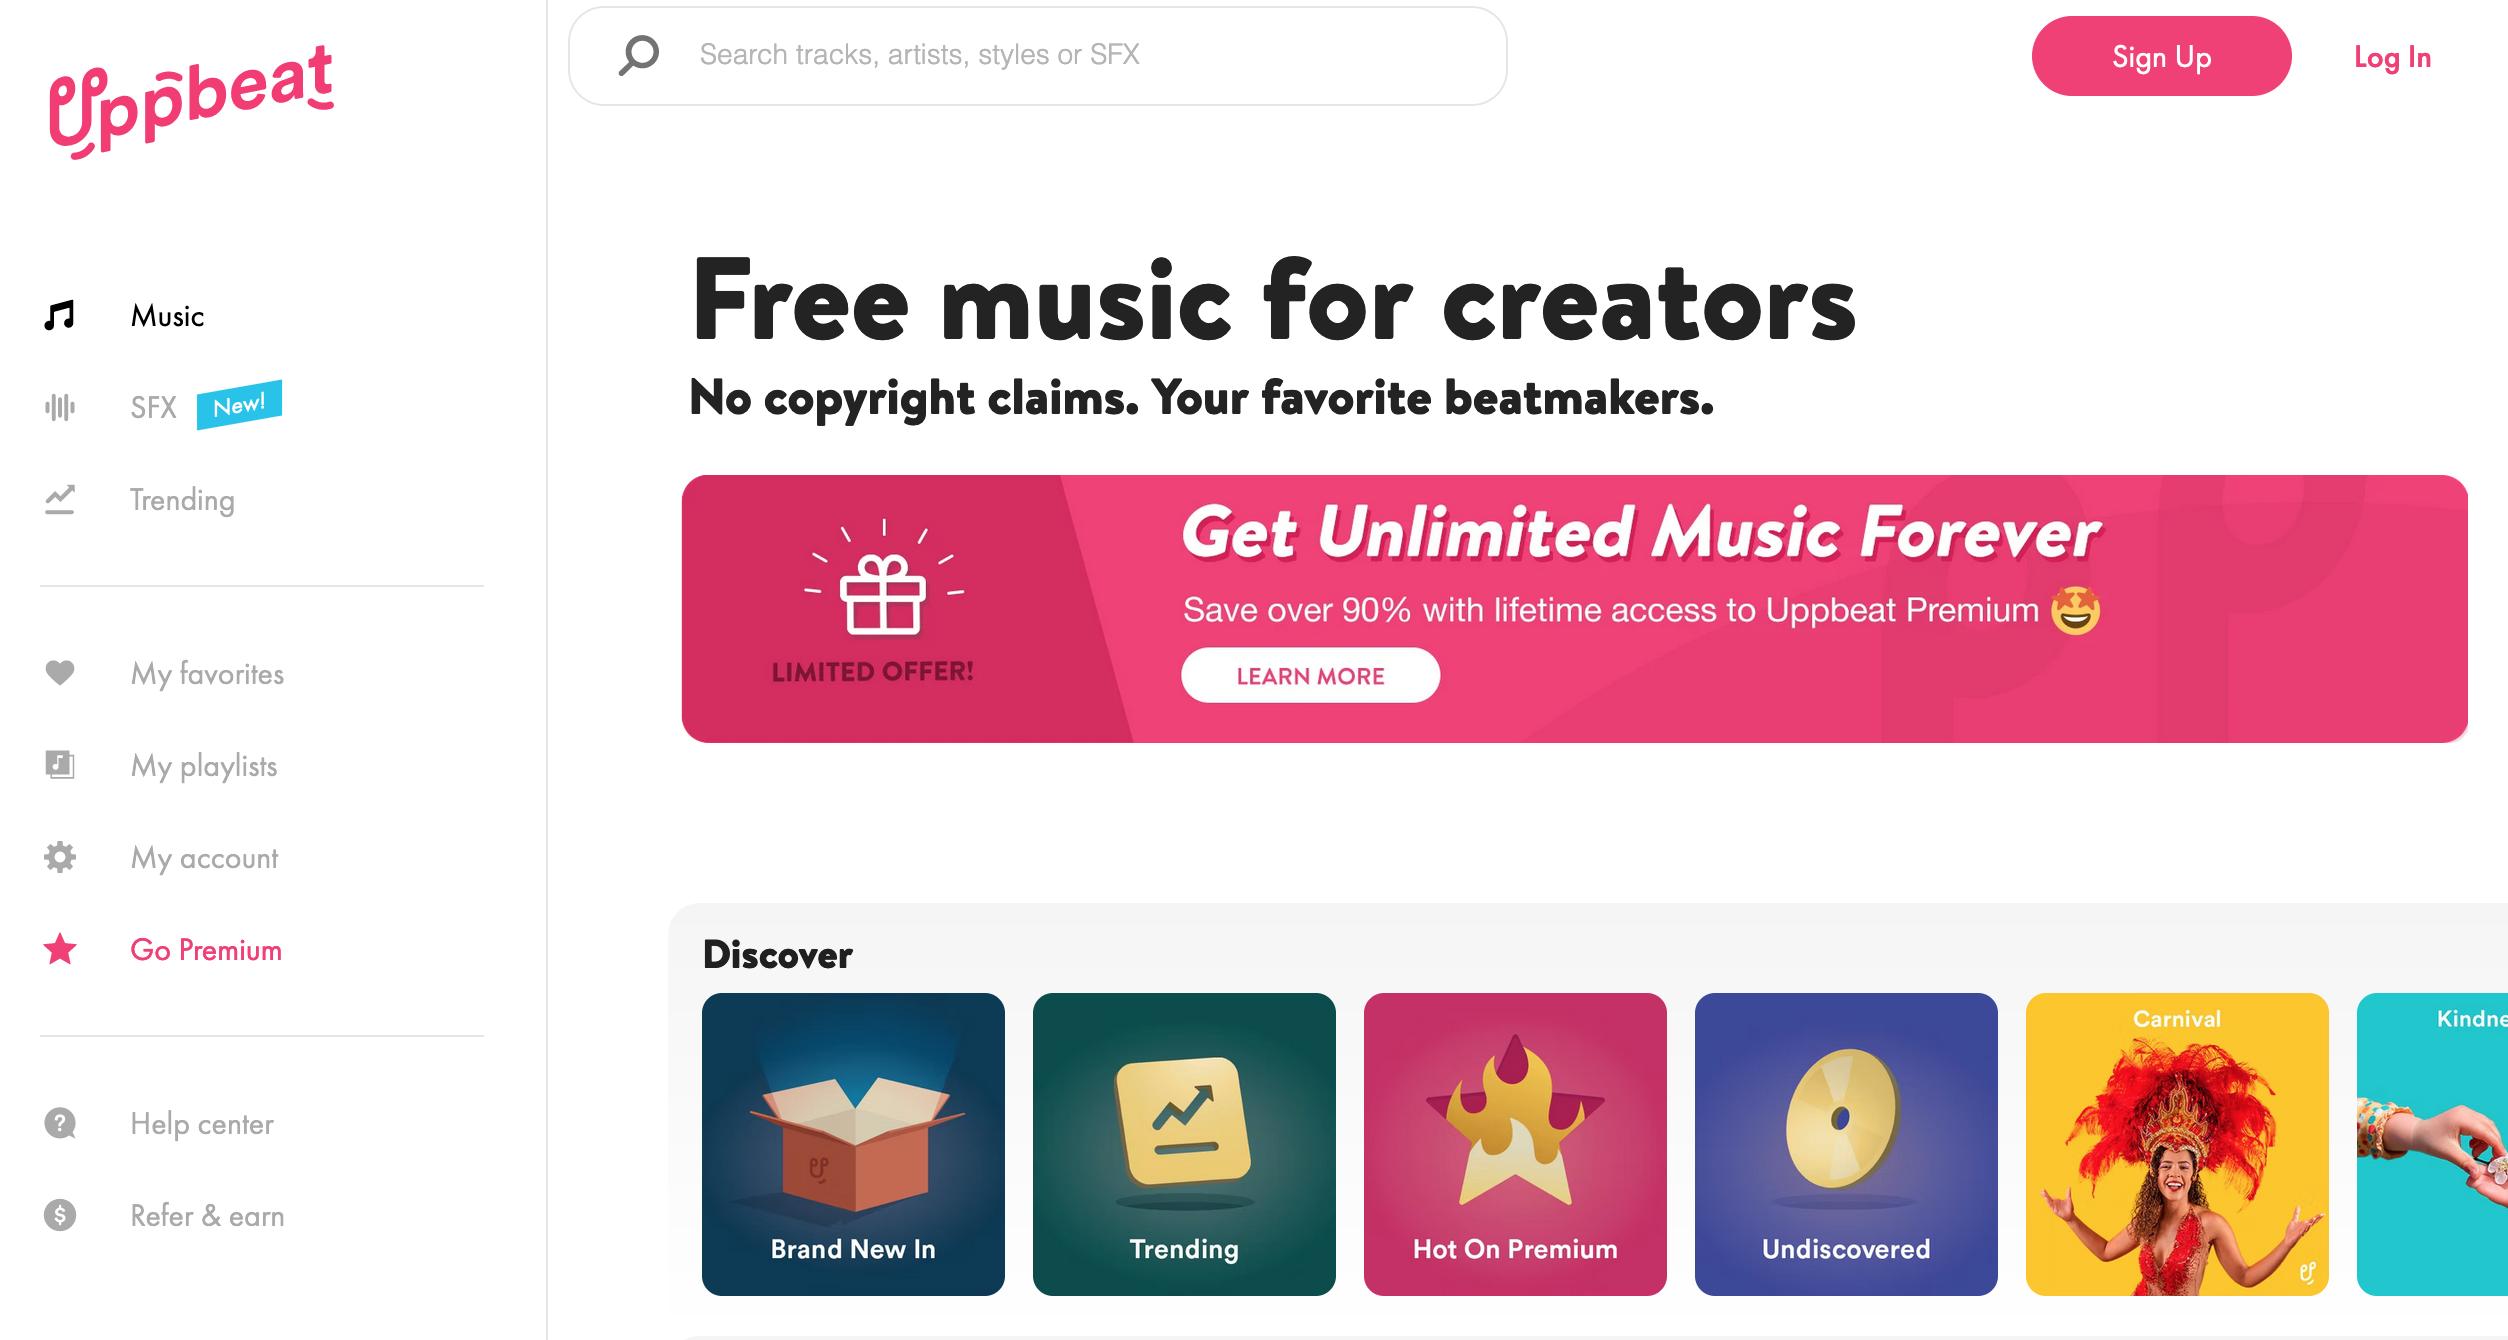Open Trending in the sidebar
The image size is (2508, 1340).
click(182, 500)
